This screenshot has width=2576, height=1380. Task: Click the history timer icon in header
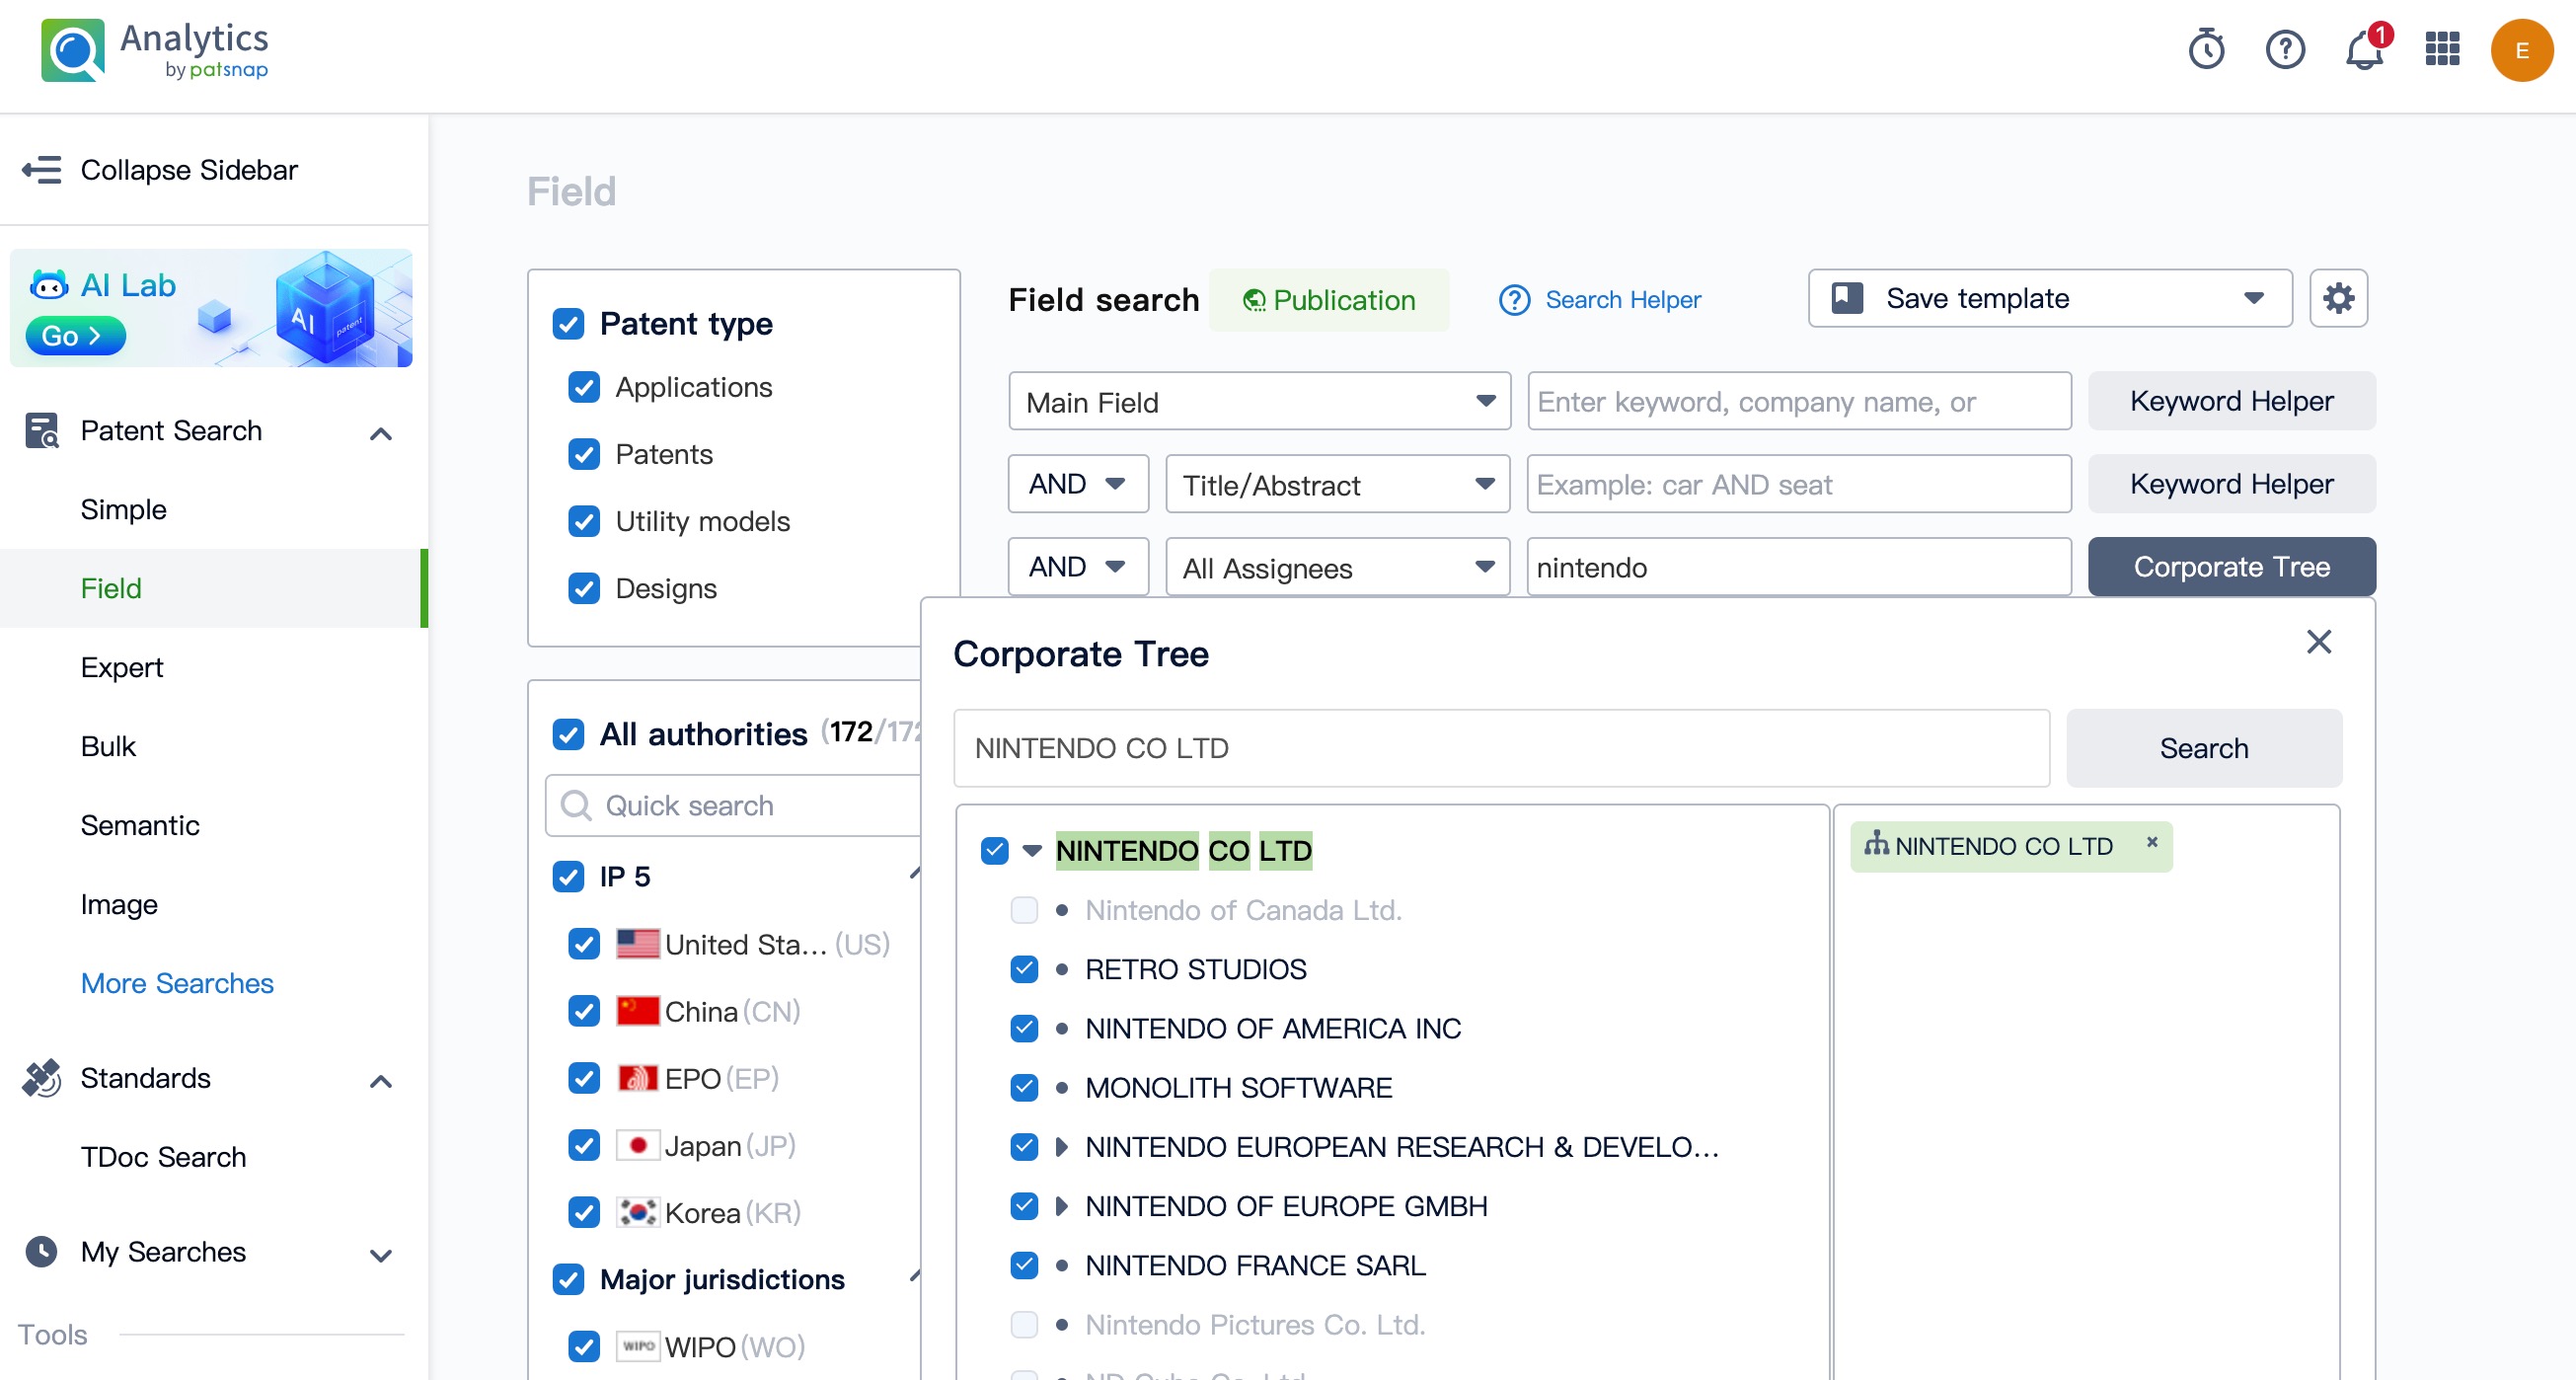(x=2206, y=49)
